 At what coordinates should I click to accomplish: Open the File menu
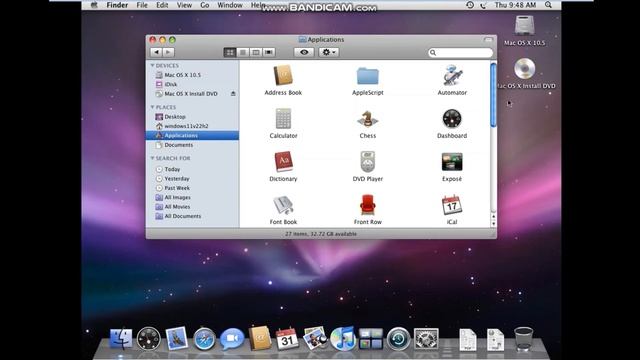142,5
